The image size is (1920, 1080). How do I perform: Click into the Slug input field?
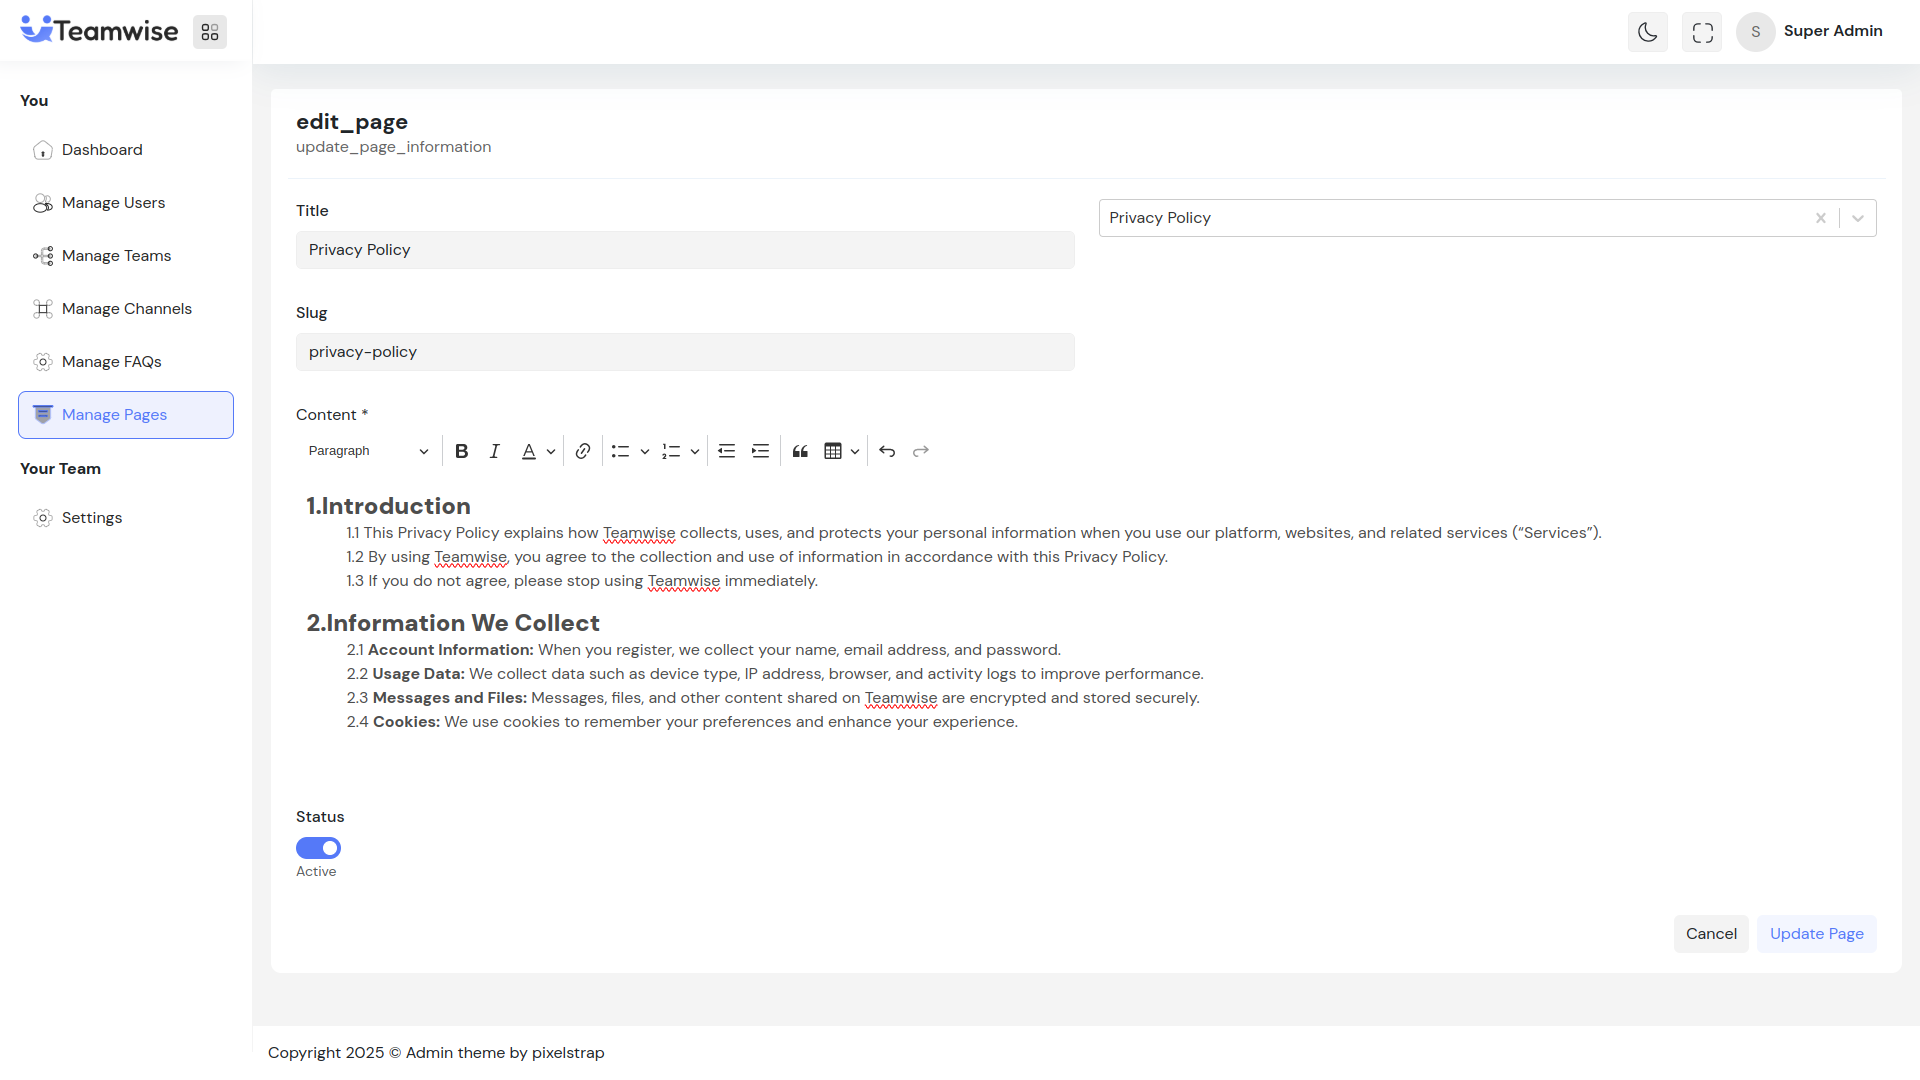685,352
